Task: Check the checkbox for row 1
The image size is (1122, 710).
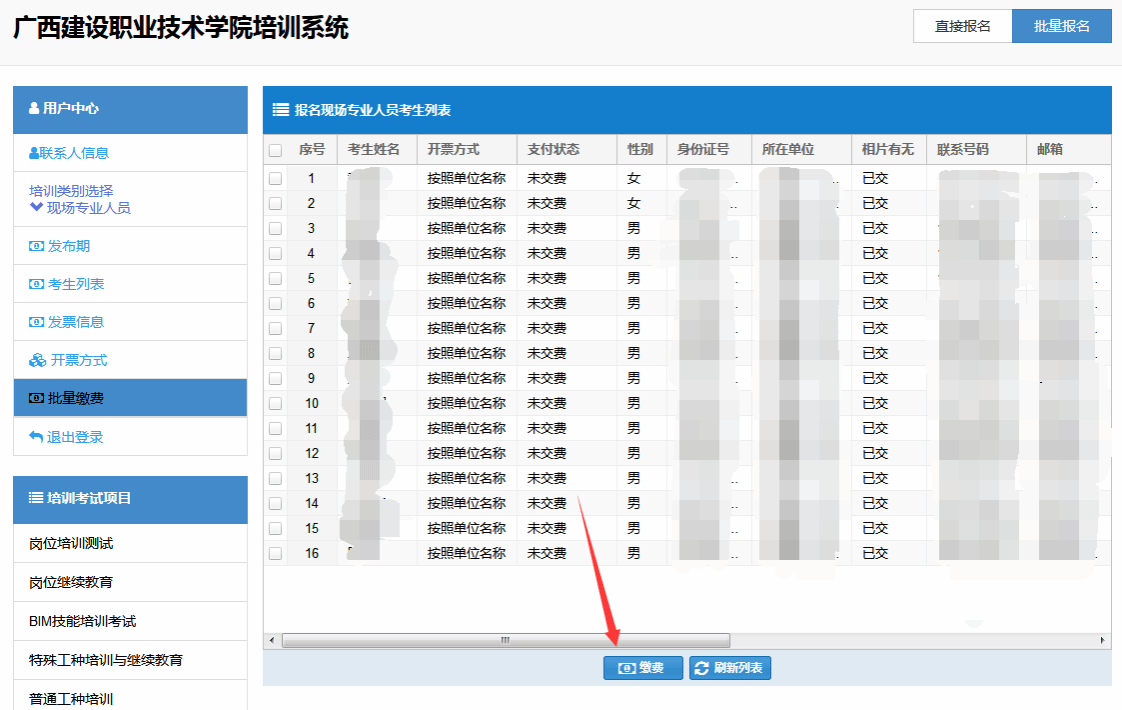Action: pos(275,178)
